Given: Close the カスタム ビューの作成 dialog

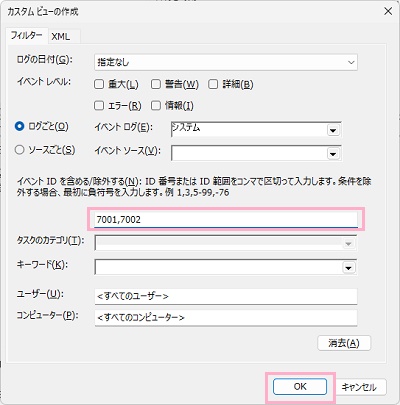Looking at the screenshot, I should click(388, 11).
